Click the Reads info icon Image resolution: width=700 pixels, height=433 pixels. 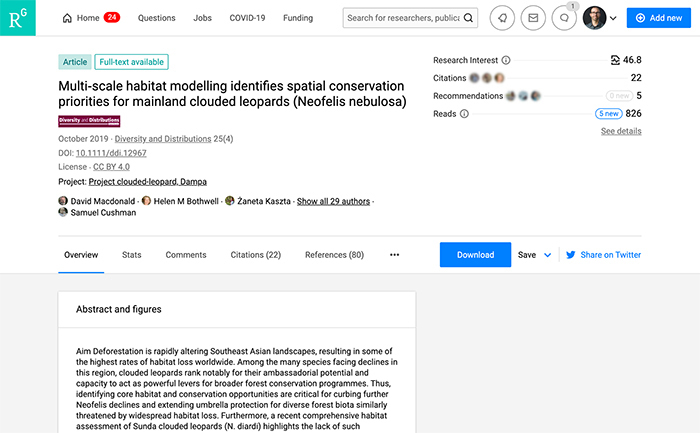click(465, 114)
